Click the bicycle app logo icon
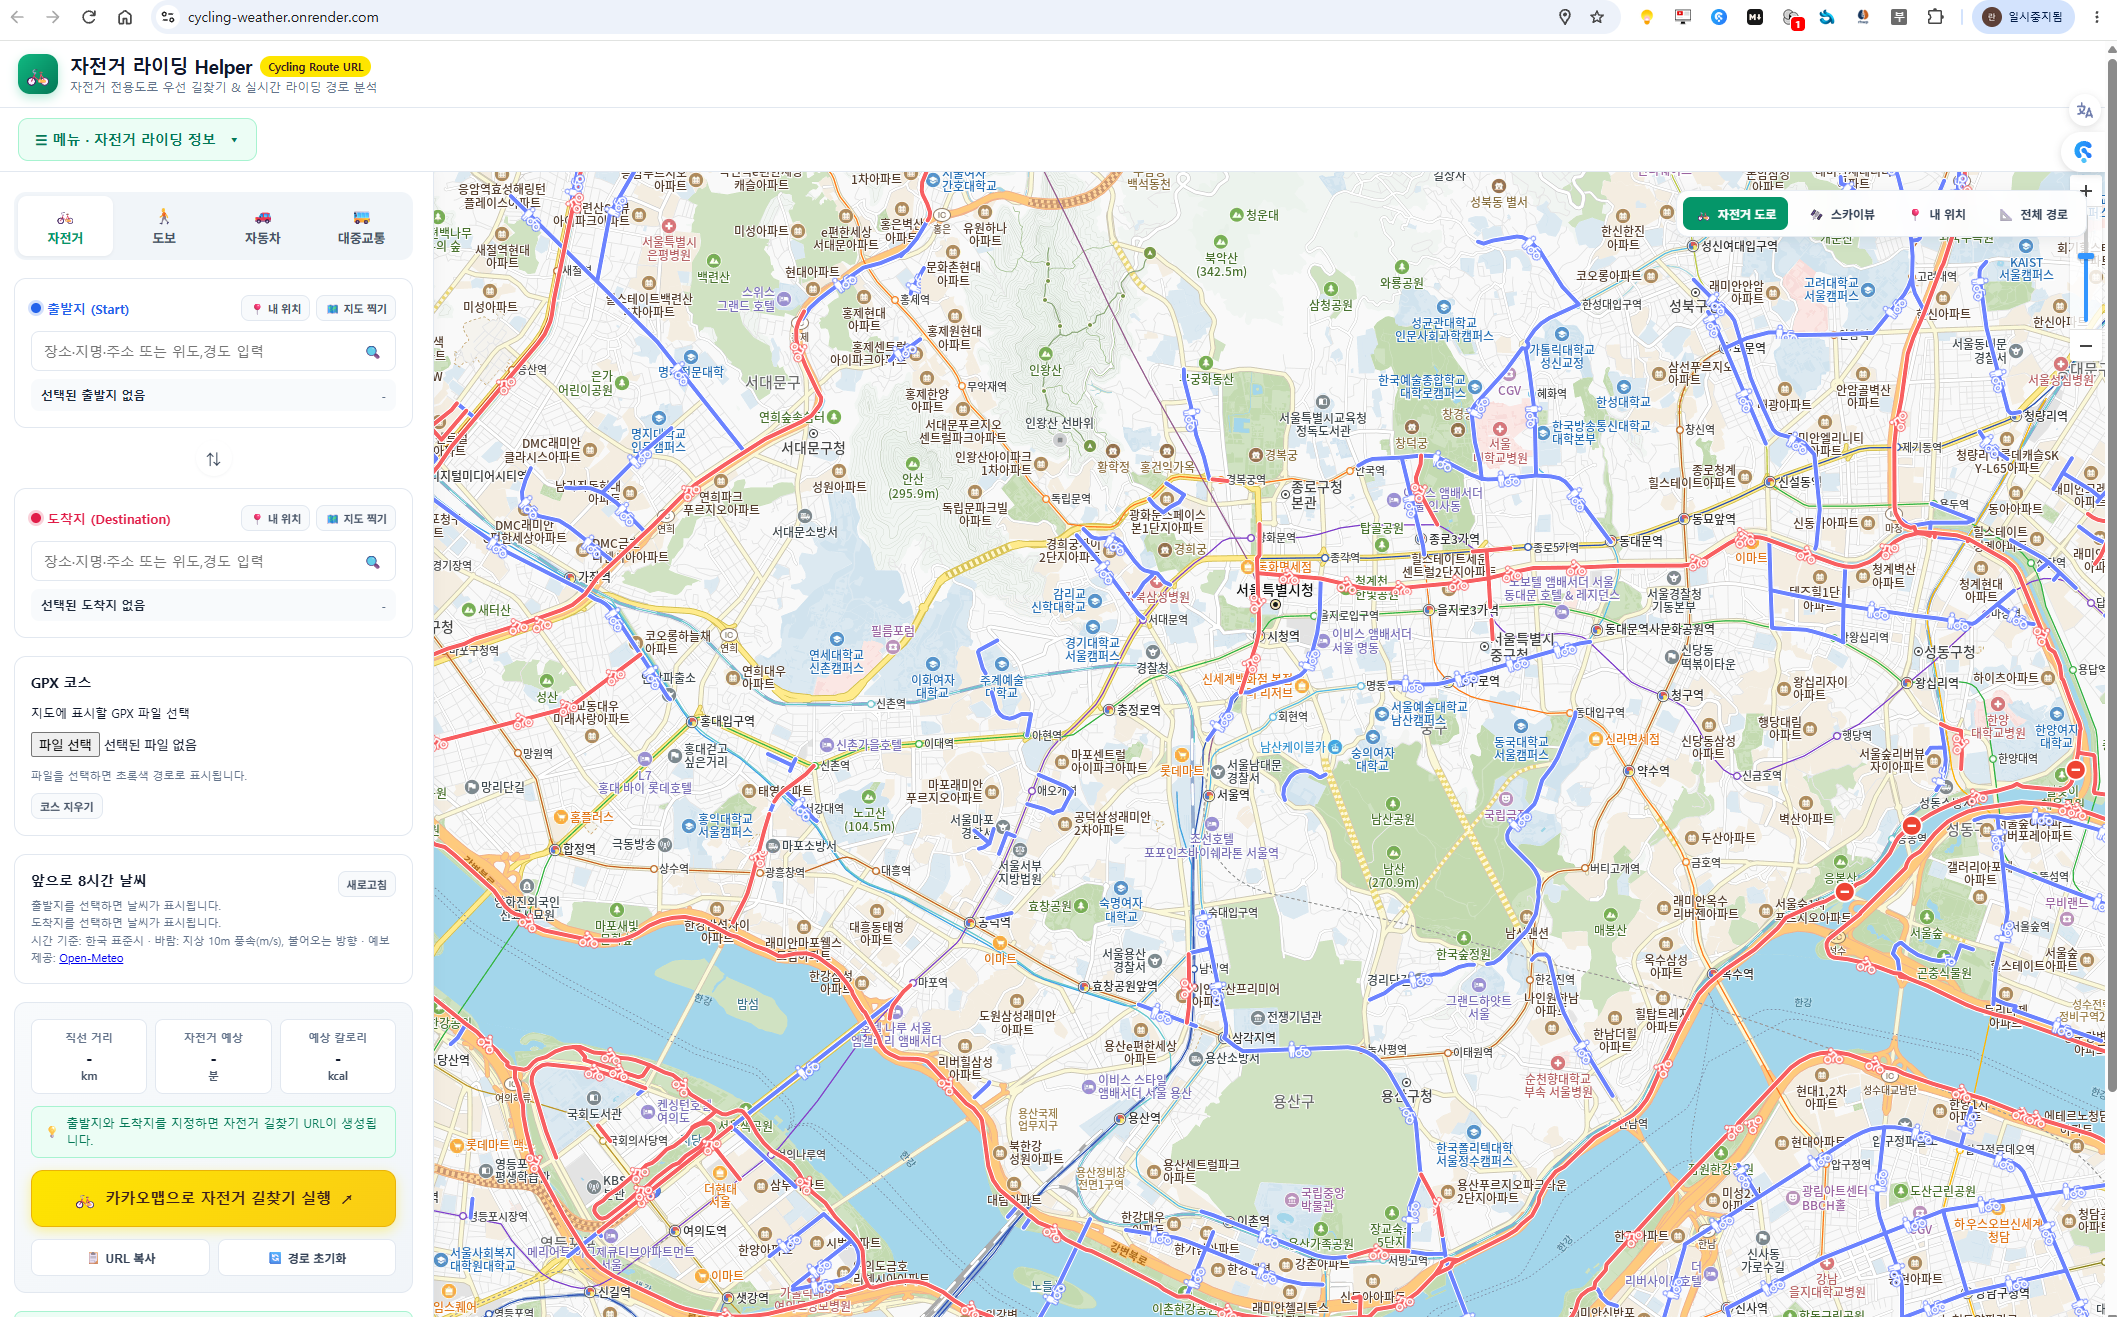This screenshot has height=1317, width=2117. 38,74
